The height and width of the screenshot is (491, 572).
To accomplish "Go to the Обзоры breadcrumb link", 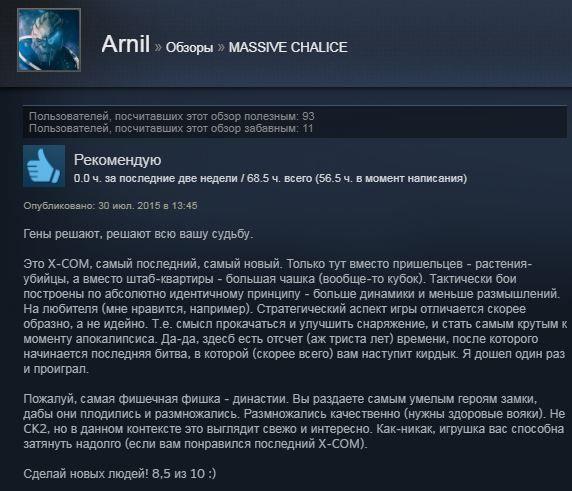I will coord(189,48).
